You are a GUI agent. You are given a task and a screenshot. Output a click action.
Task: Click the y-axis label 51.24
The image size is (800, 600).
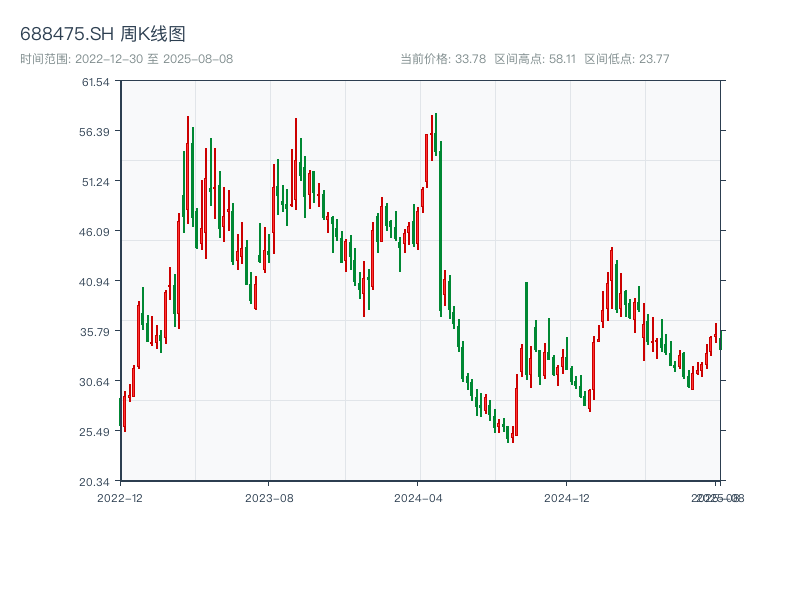pyautogui.click(x=95, y=182)
